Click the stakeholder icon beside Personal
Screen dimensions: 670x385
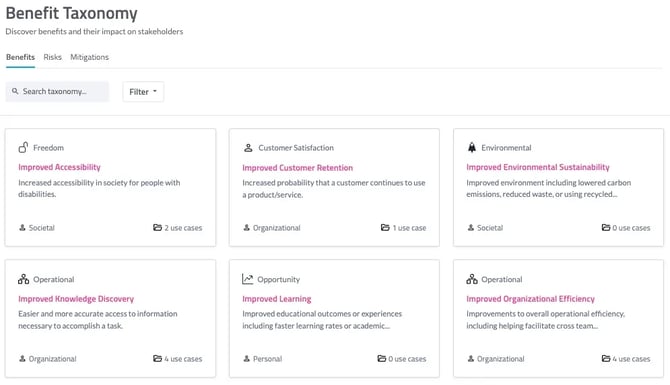click(x=247, y=359)
